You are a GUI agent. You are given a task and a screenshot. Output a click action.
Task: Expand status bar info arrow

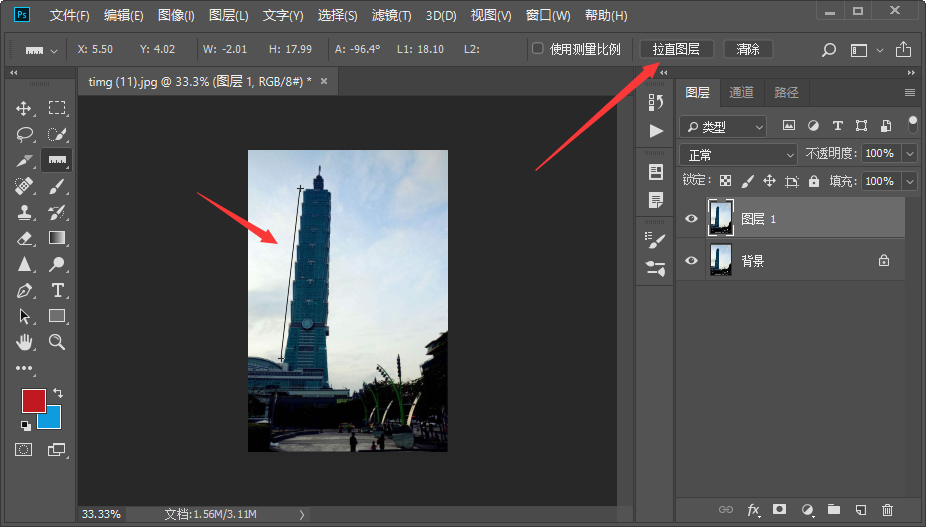[302, 515]
